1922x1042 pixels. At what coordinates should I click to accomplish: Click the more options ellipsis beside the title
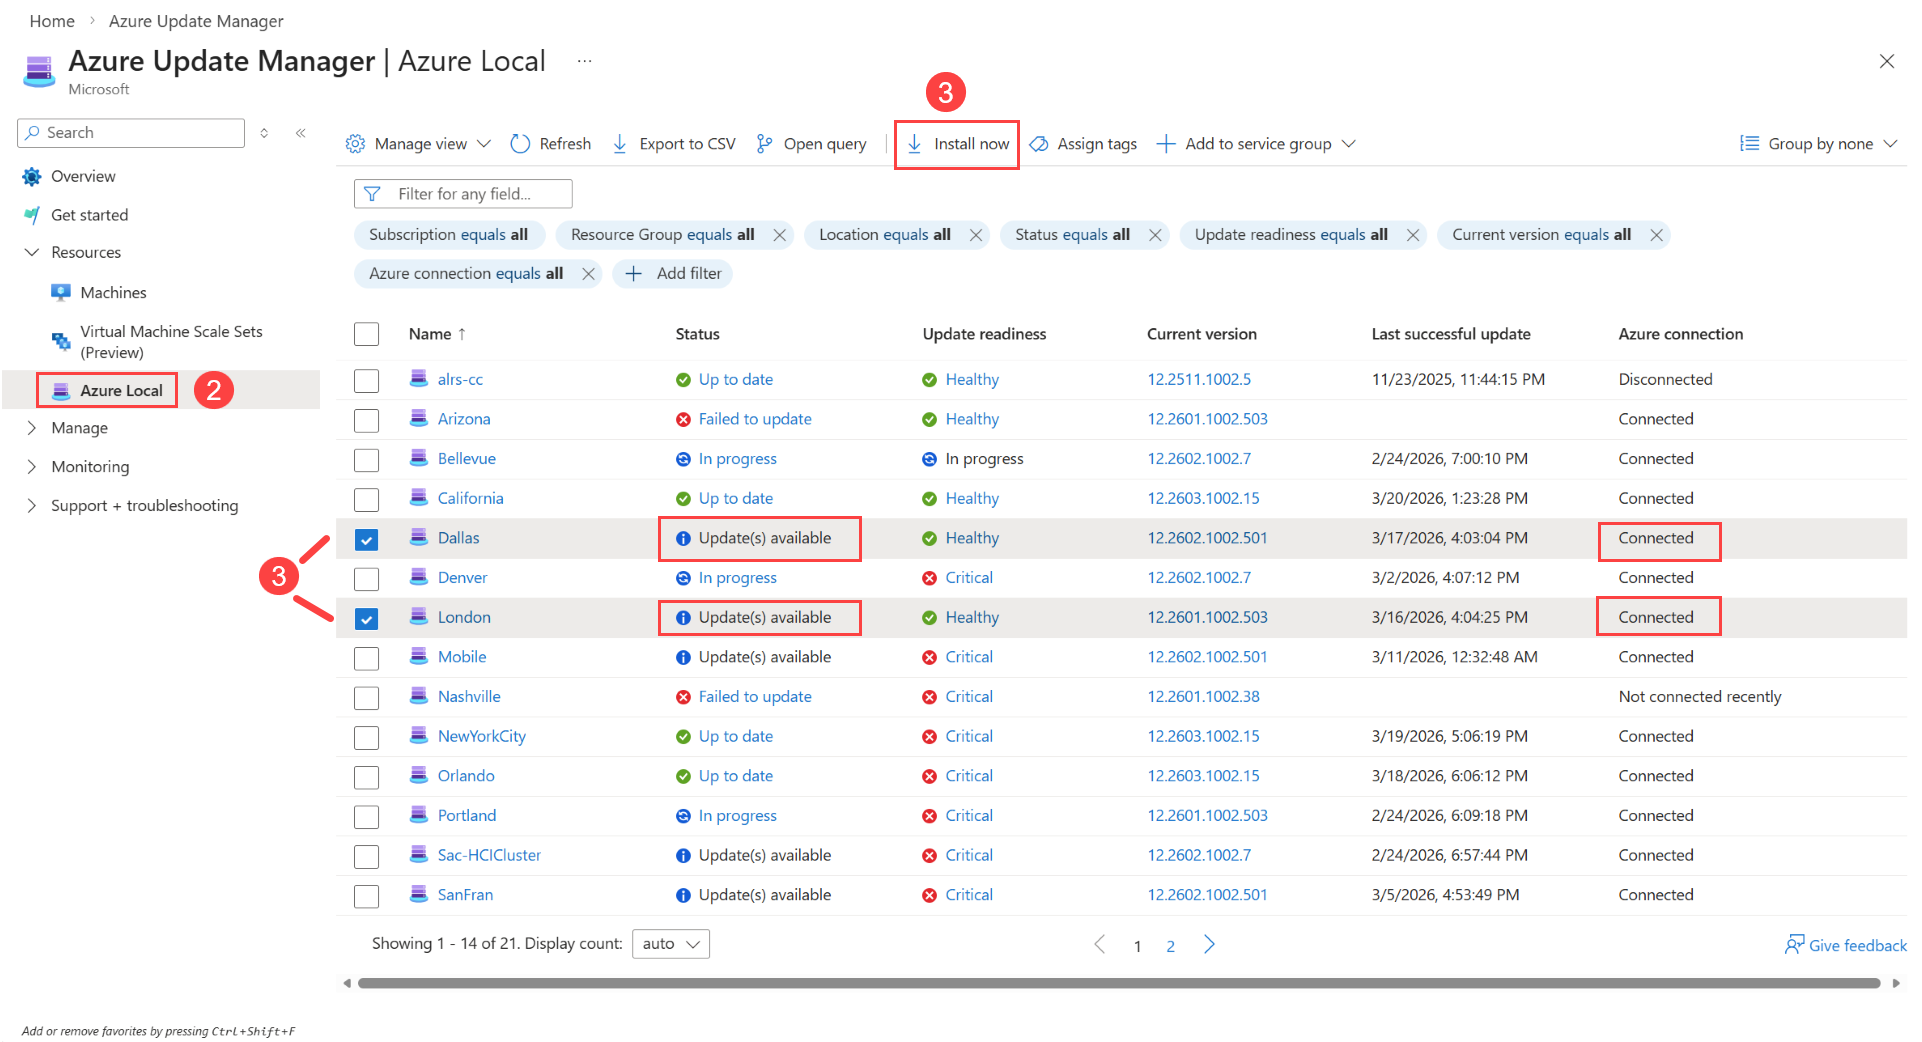click(585, 61)
